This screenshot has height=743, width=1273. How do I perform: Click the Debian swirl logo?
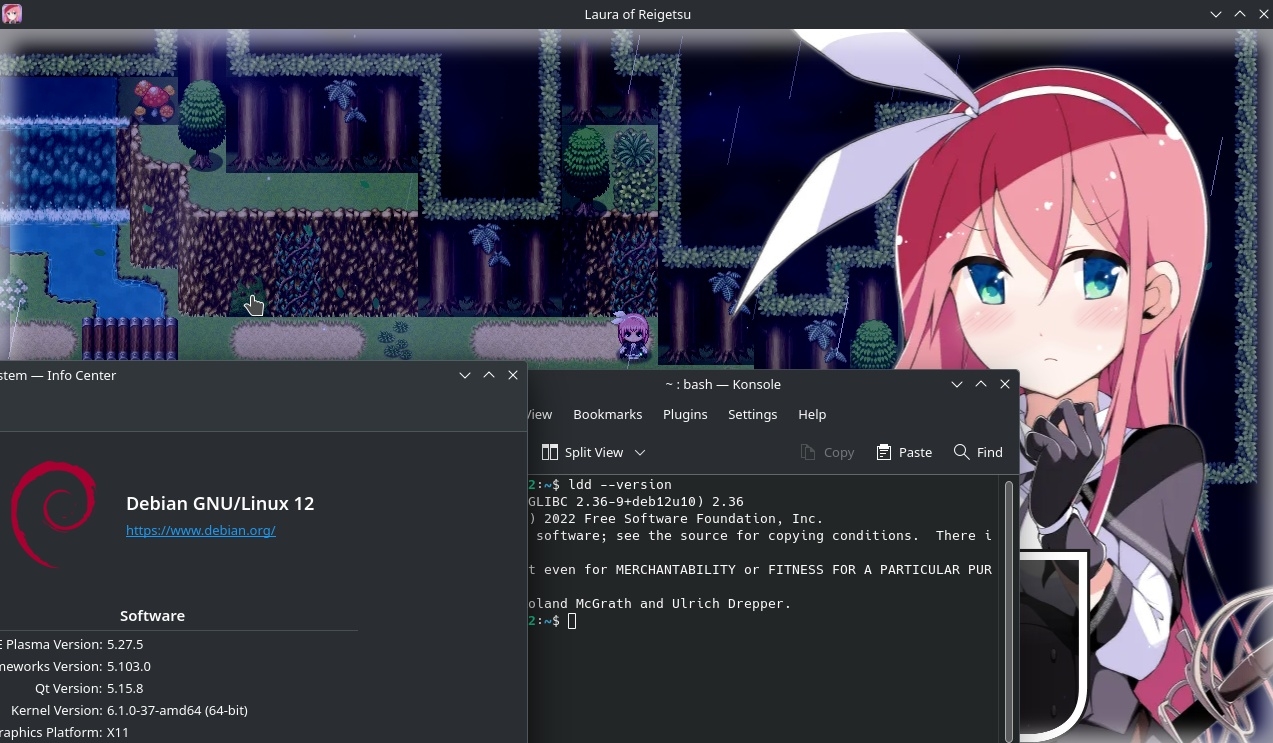point(54,512)
